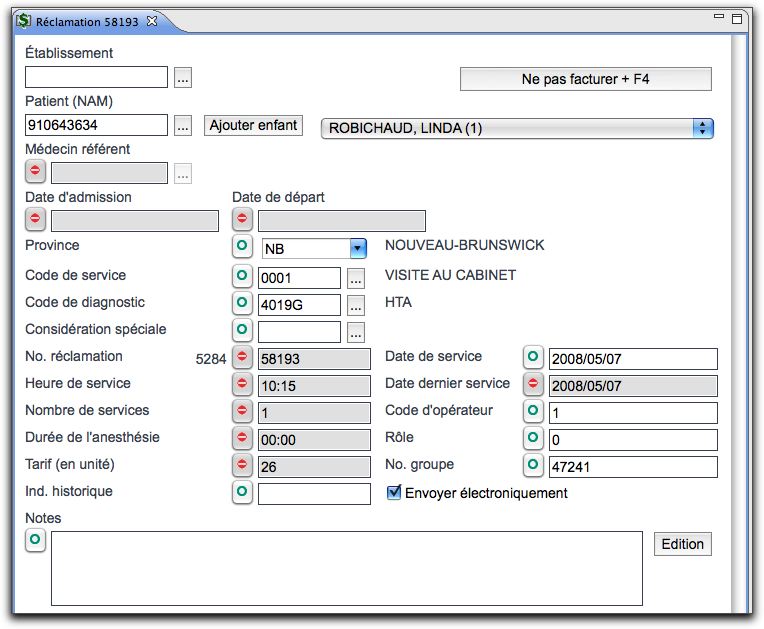Click the Nombre de services field
The image size is (764, 629).
314,413
